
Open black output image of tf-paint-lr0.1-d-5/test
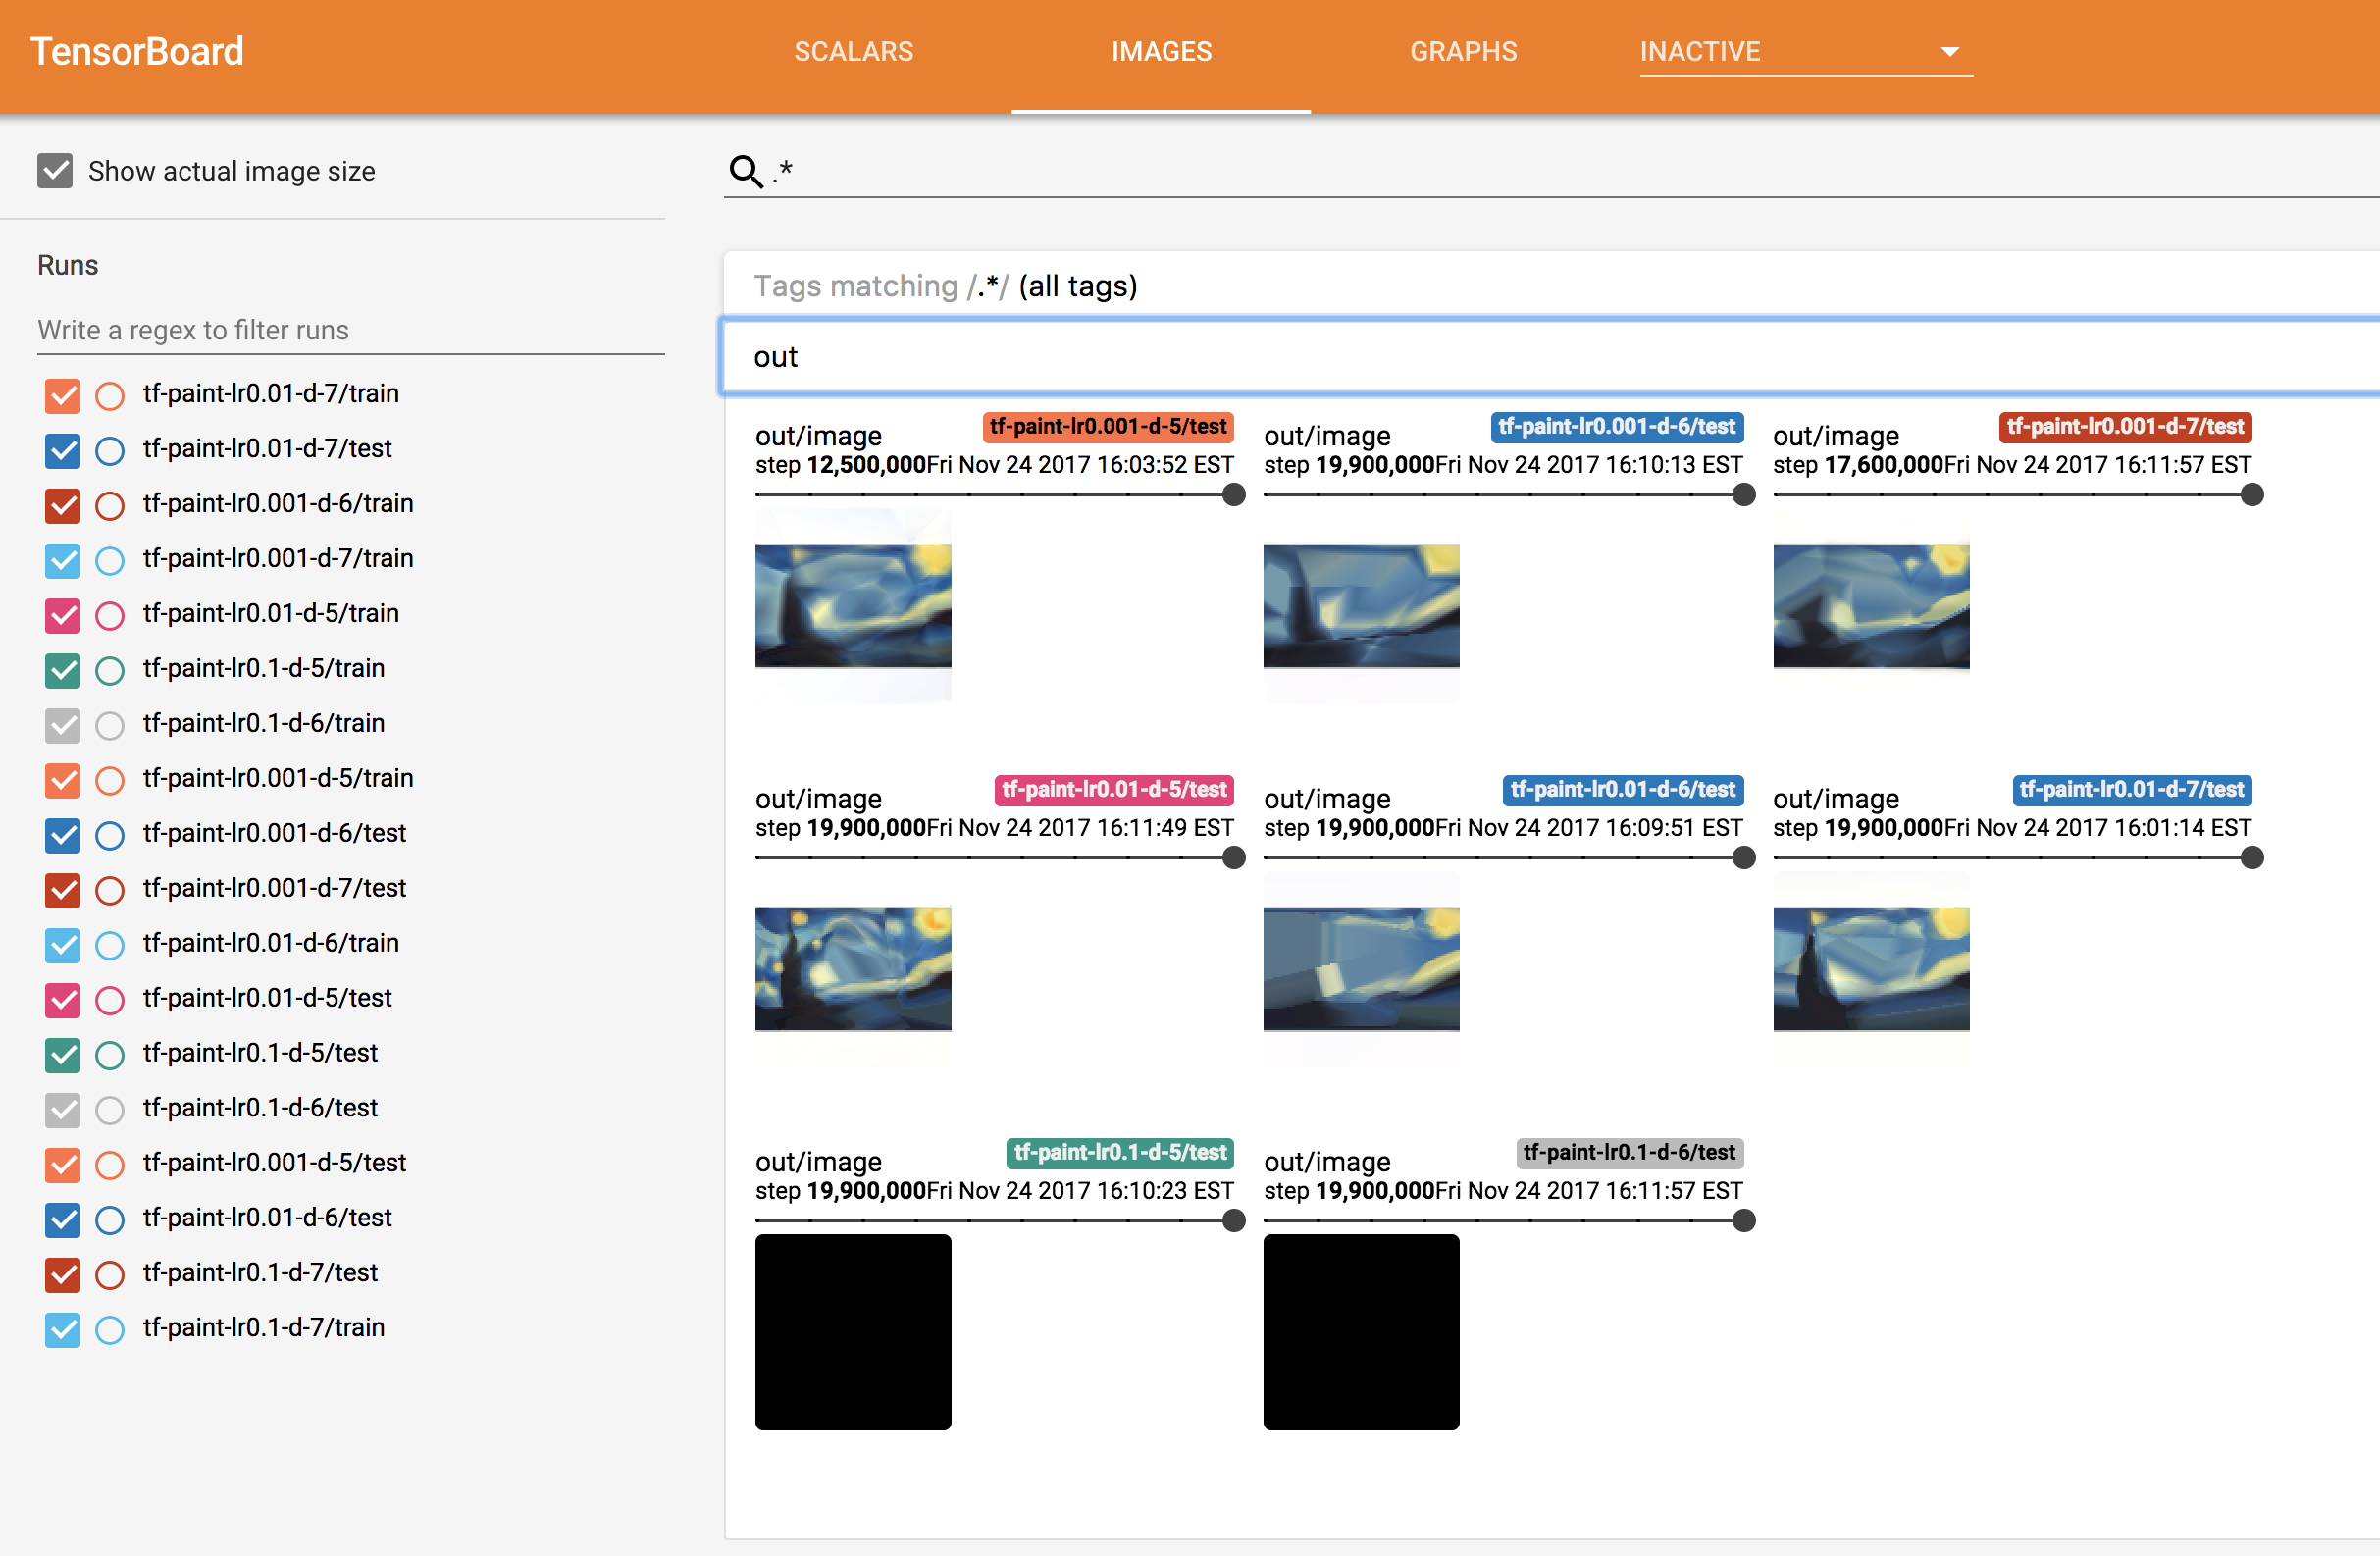pyautogui.click(x=853, y=1333)
